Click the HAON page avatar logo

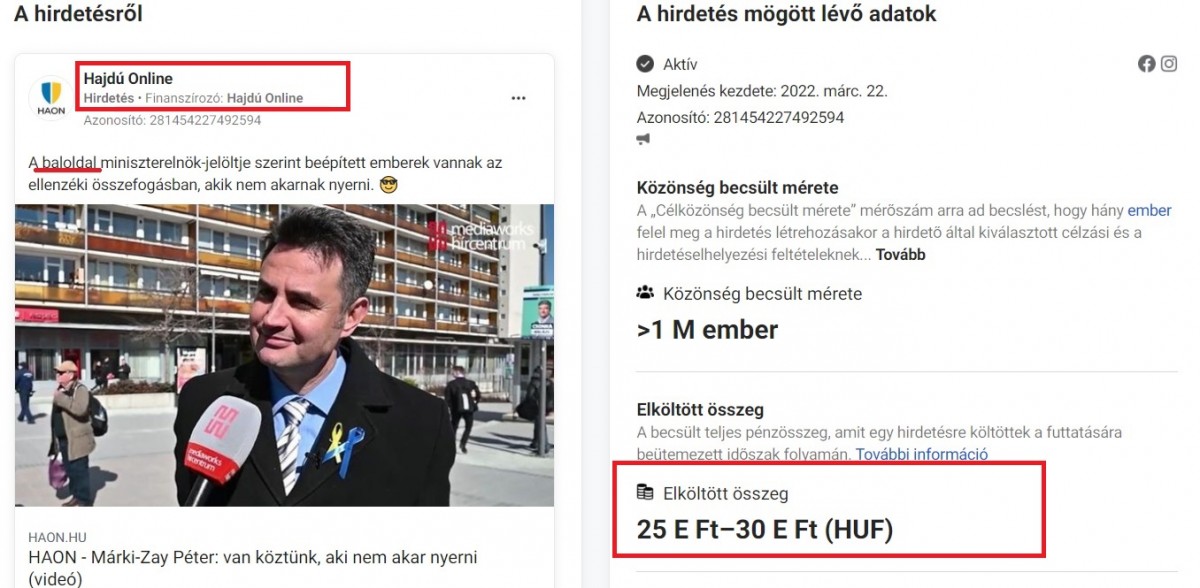(x=51, y=97)
